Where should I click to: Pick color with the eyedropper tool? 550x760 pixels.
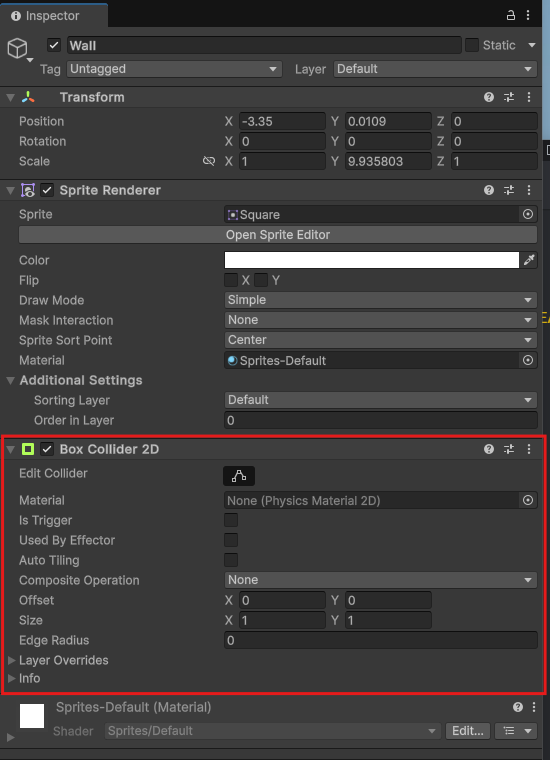pyautogui.click(x=529, y=260)
